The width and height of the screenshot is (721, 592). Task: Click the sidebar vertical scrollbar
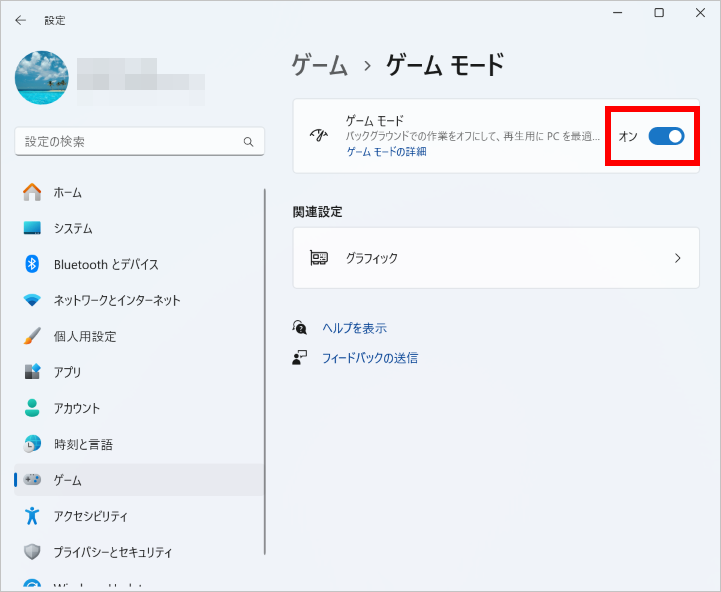(265, 372)
